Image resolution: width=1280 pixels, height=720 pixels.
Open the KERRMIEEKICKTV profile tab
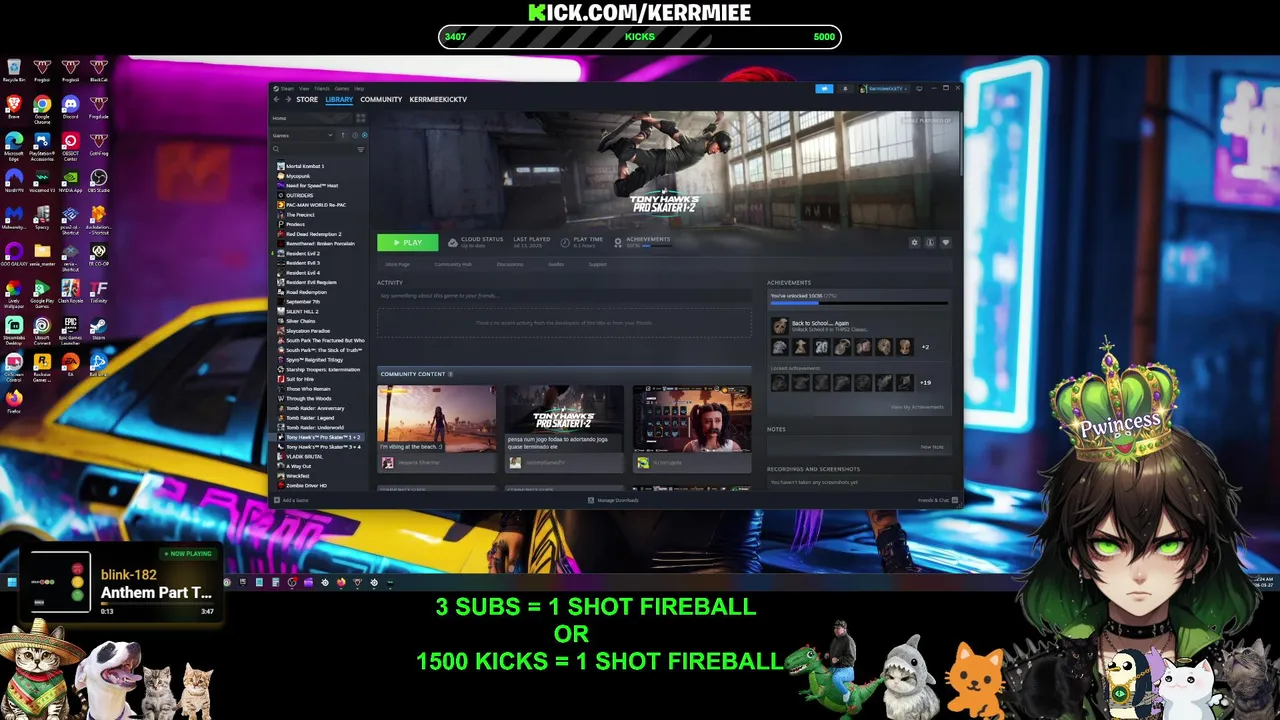(438, 99)
